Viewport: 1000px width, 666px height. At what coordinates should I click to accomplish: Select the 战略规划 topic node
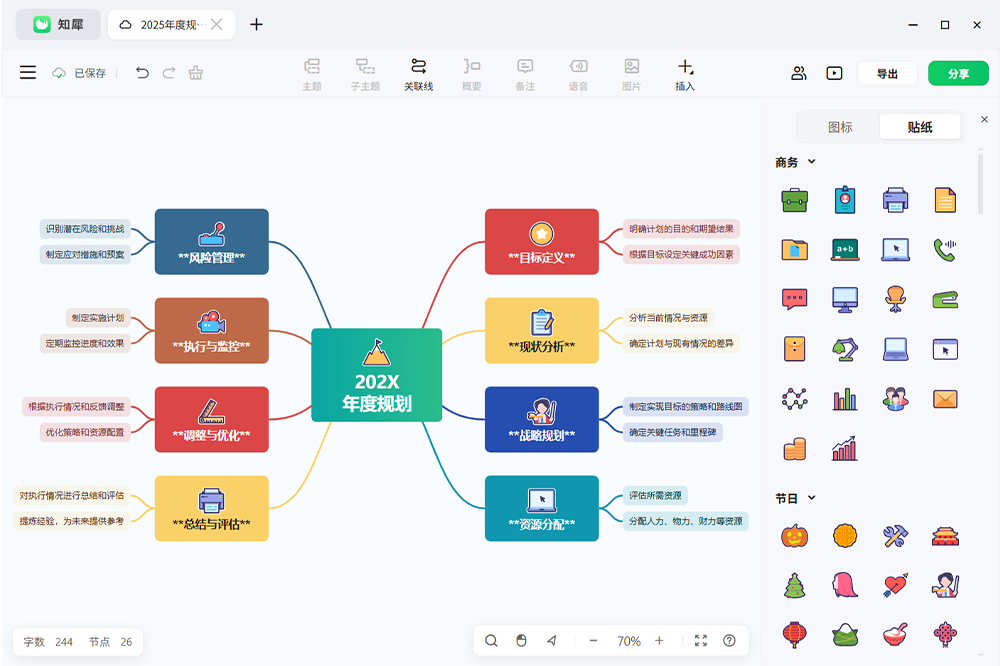click(541, 420)
